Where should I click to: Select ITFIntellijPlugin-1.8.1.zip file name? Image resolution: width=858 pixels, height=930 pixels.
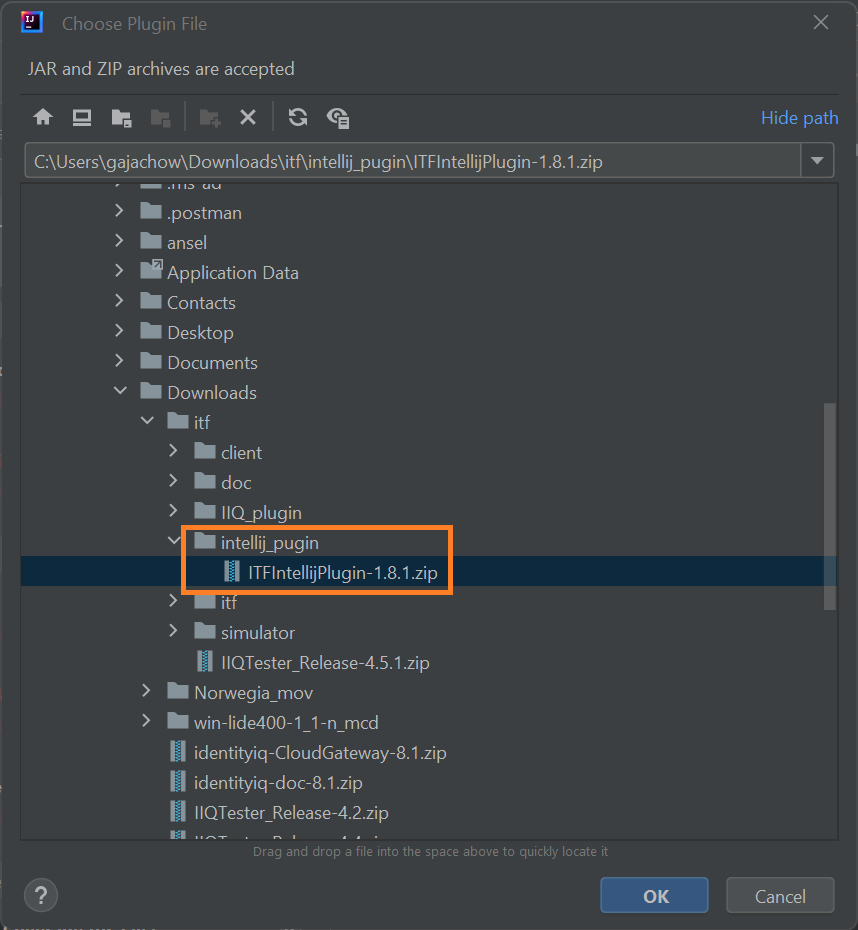[x=343, y=573]
